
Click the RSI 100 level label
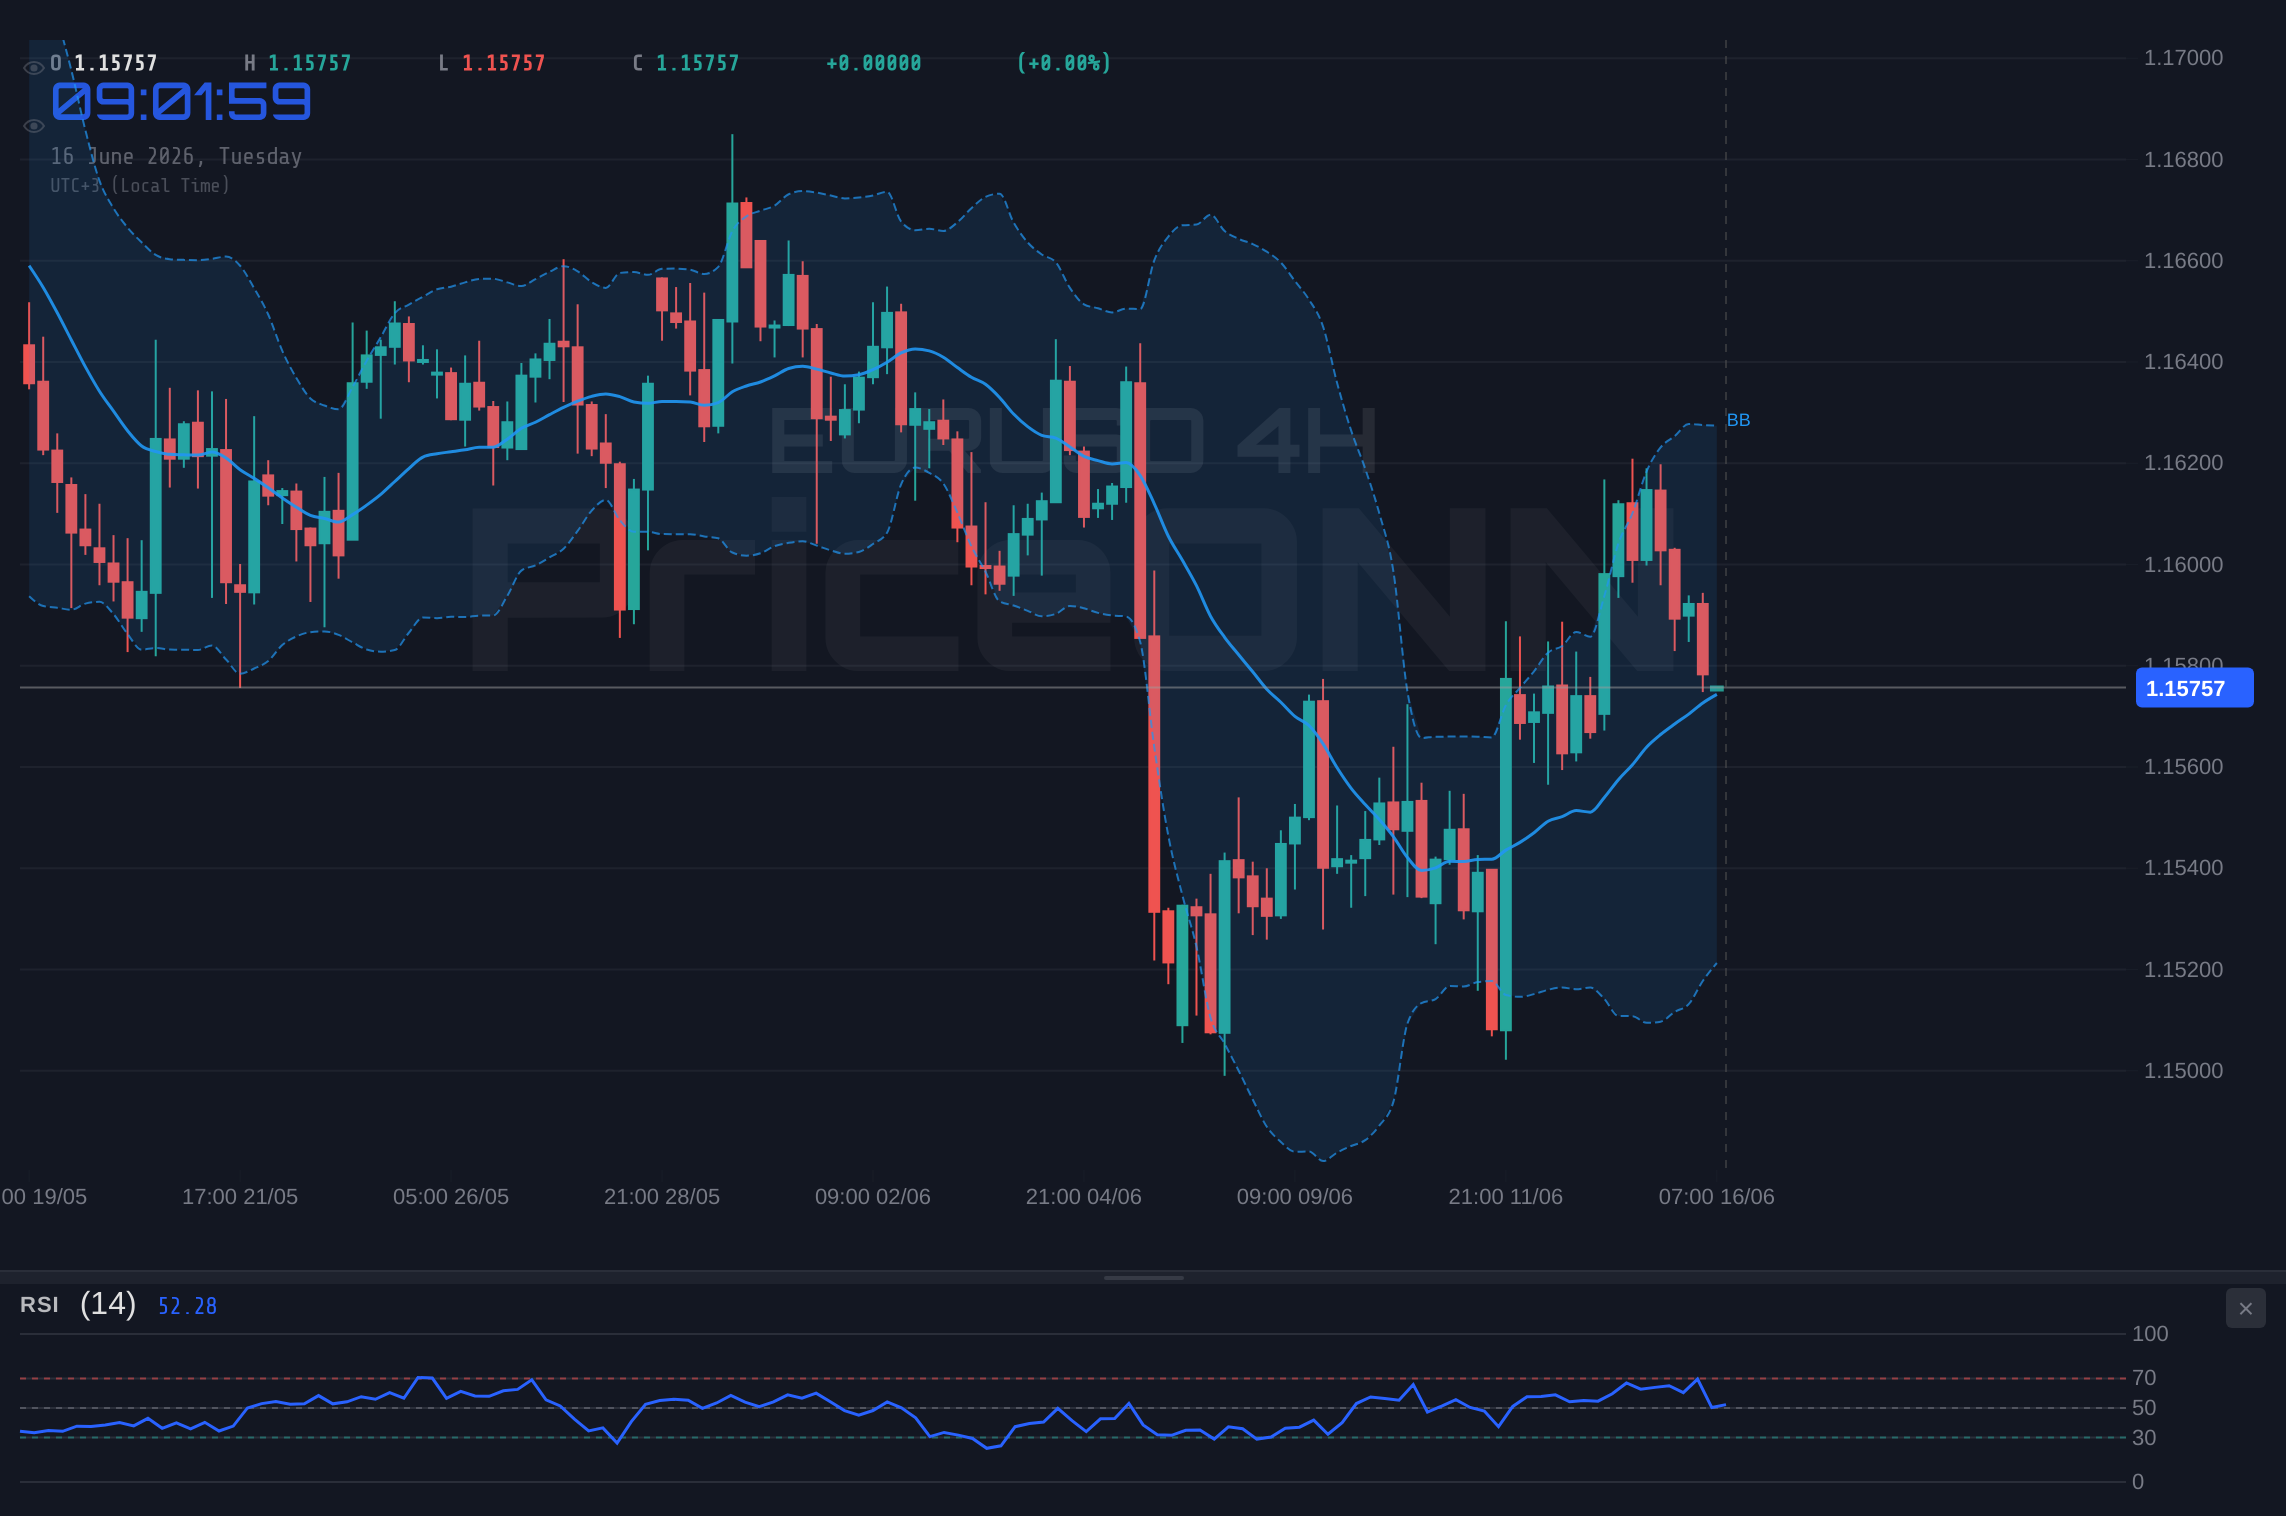[x=2150, y=1334]
